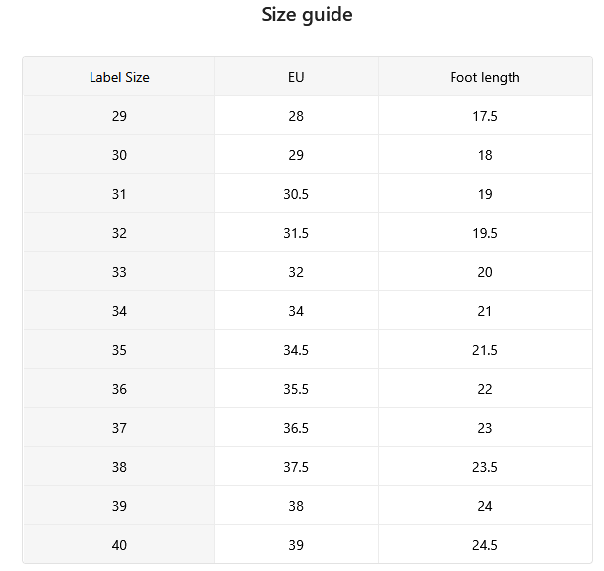604x571 pixels.
Task: Select EU size 34.5 cell
Action: click(296, 349)
